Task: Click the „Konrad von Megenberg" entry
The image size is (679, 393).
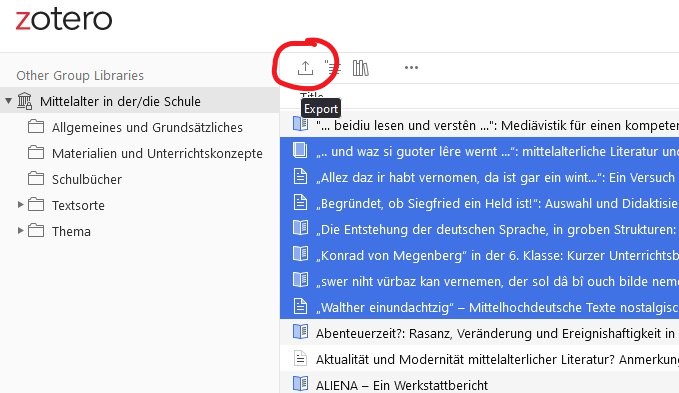Action: [x=479, y=255]
